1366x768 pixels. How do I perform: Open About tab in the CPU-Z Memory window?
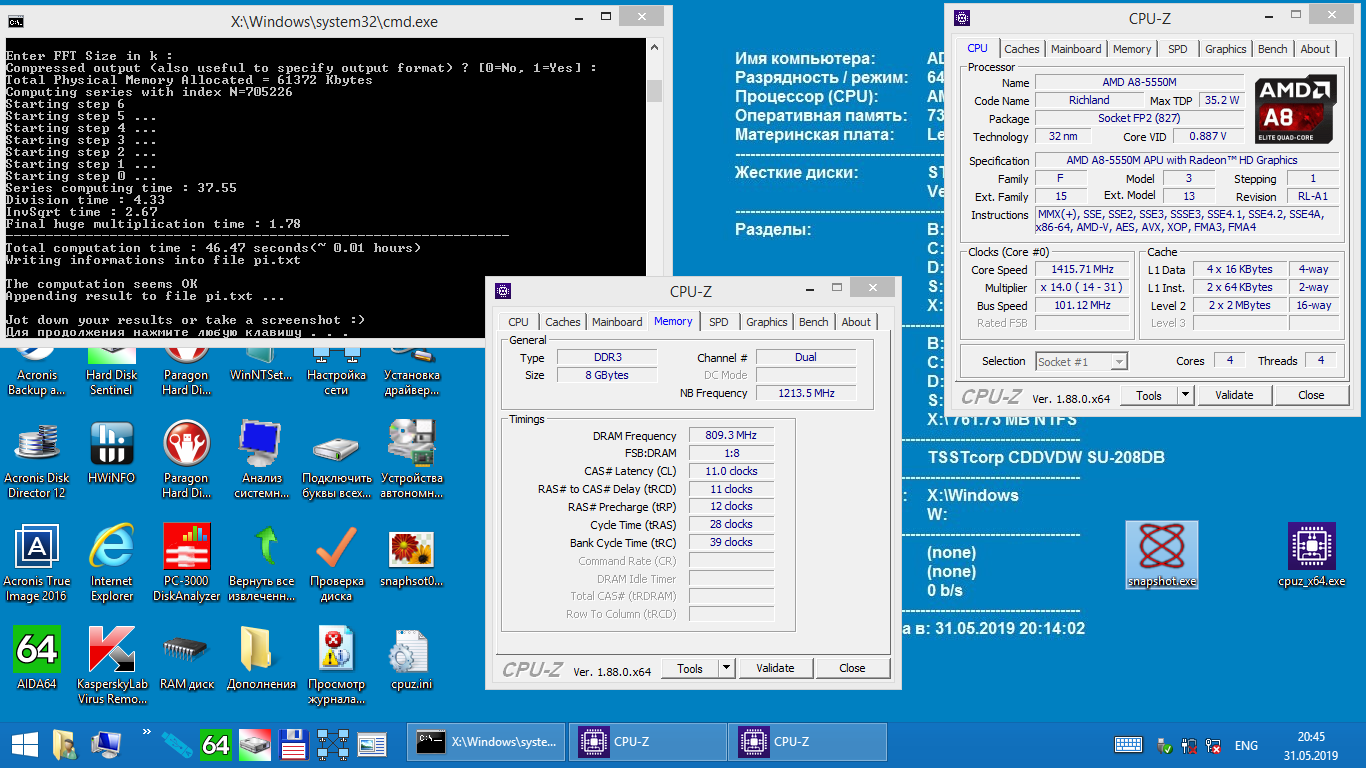tap(856, 322)
